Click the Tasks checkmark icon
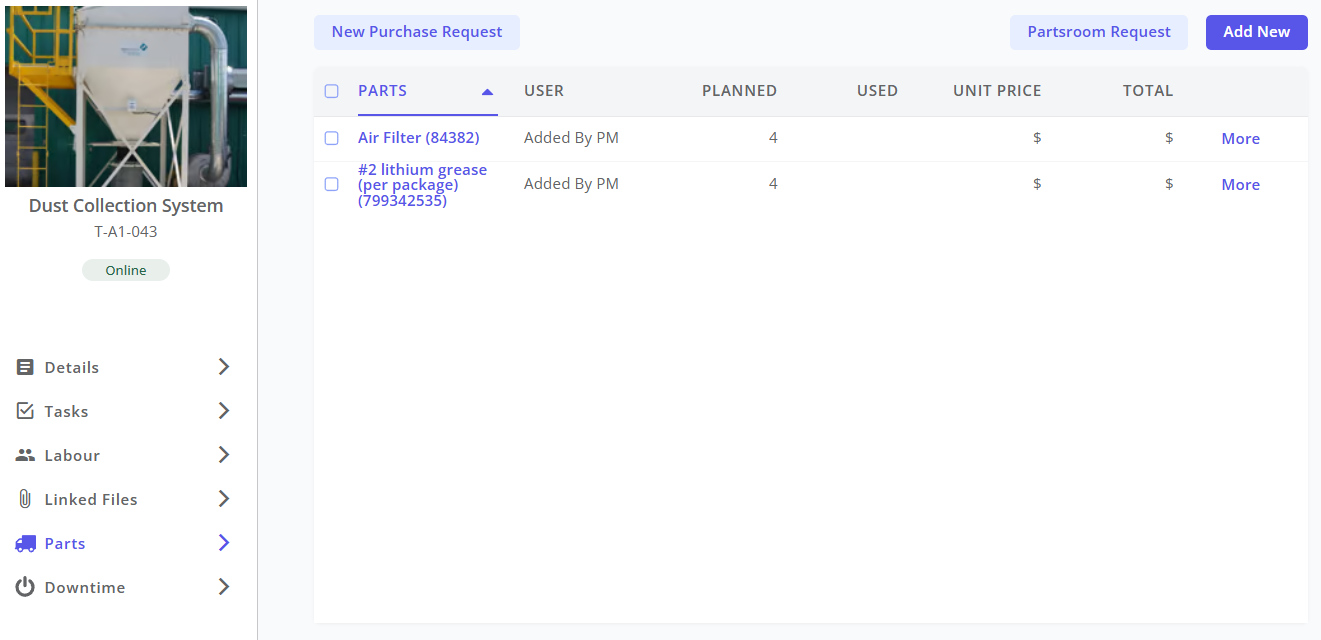The image size is (1321, 640). (x=25, y=411)
